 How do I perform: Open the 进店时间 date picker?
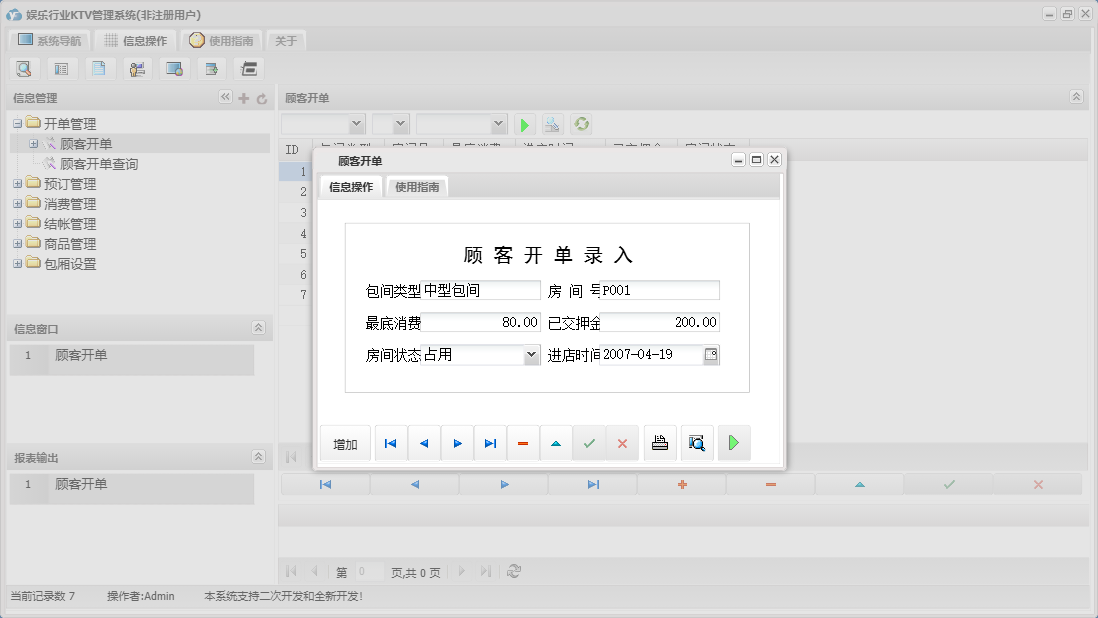point(710,354)
